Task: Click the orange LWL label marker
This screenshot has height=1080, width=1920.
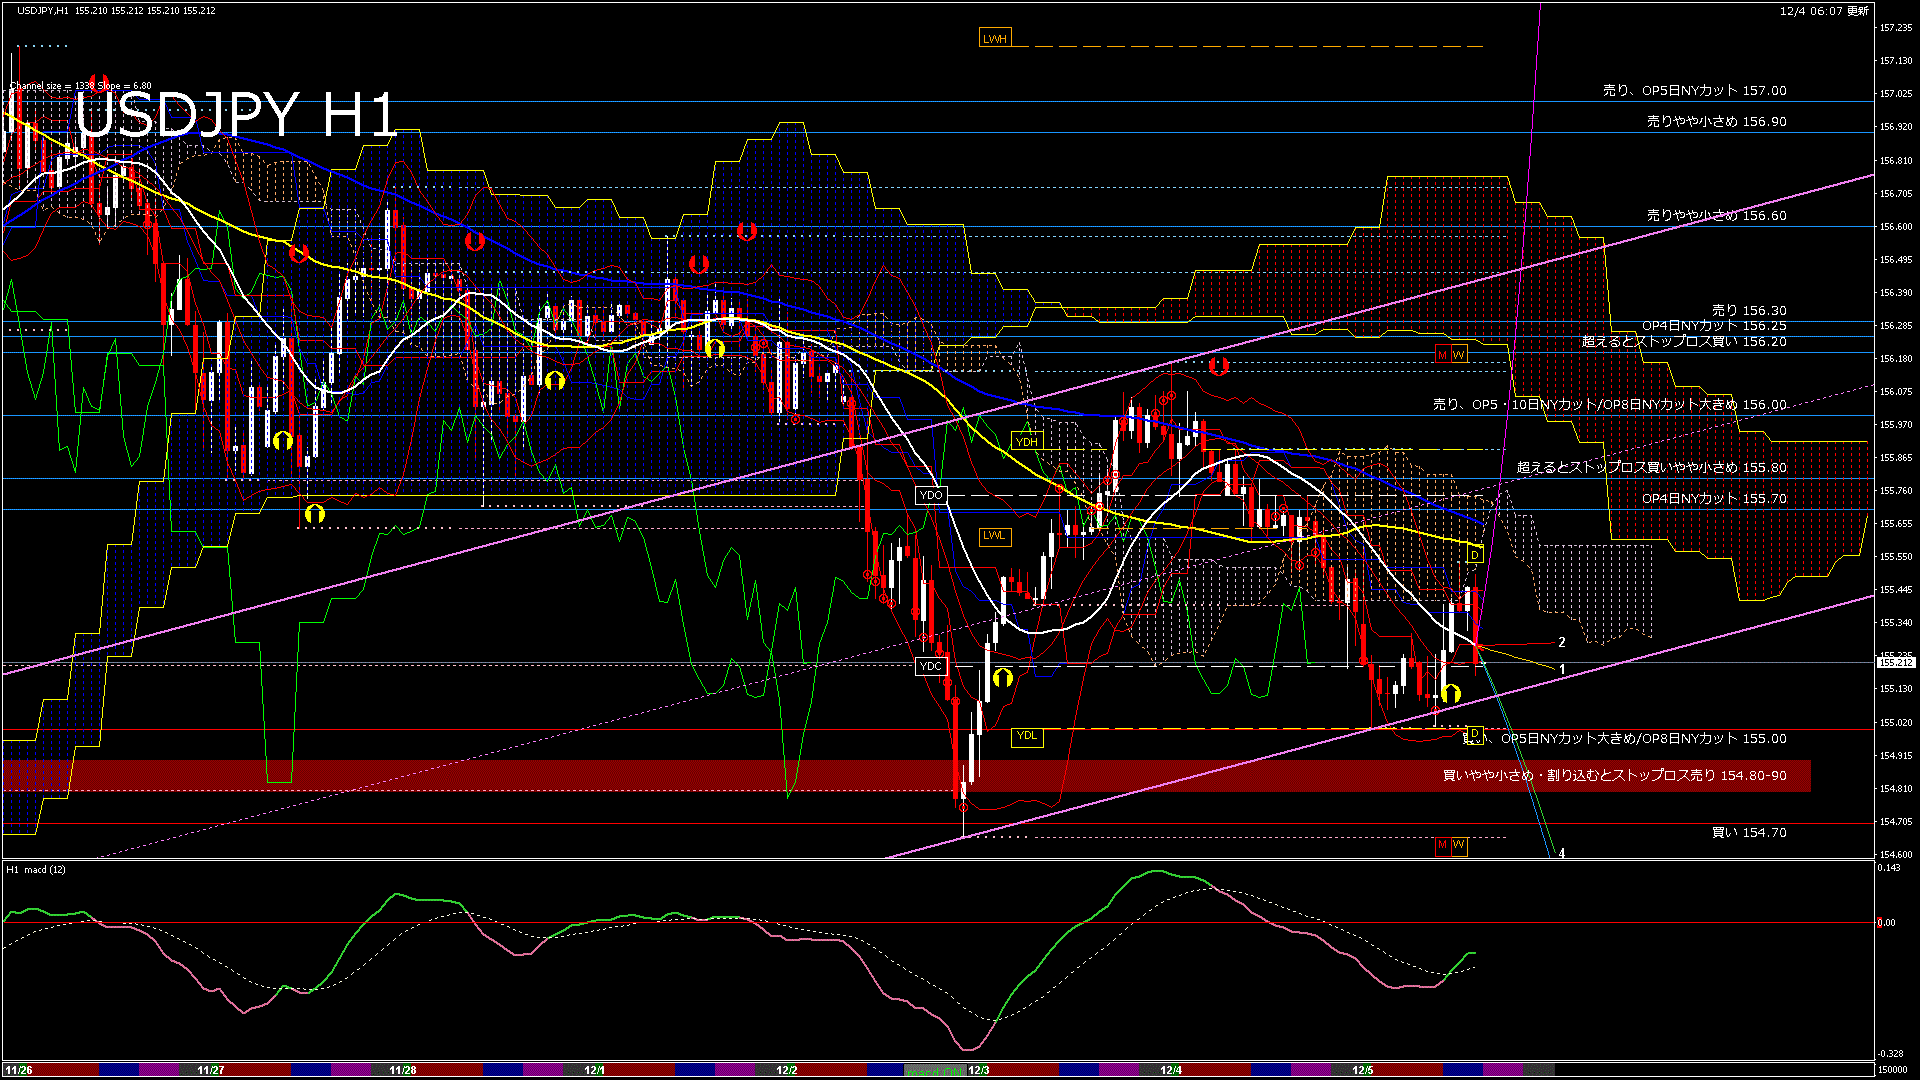Action: click(994, 536)
